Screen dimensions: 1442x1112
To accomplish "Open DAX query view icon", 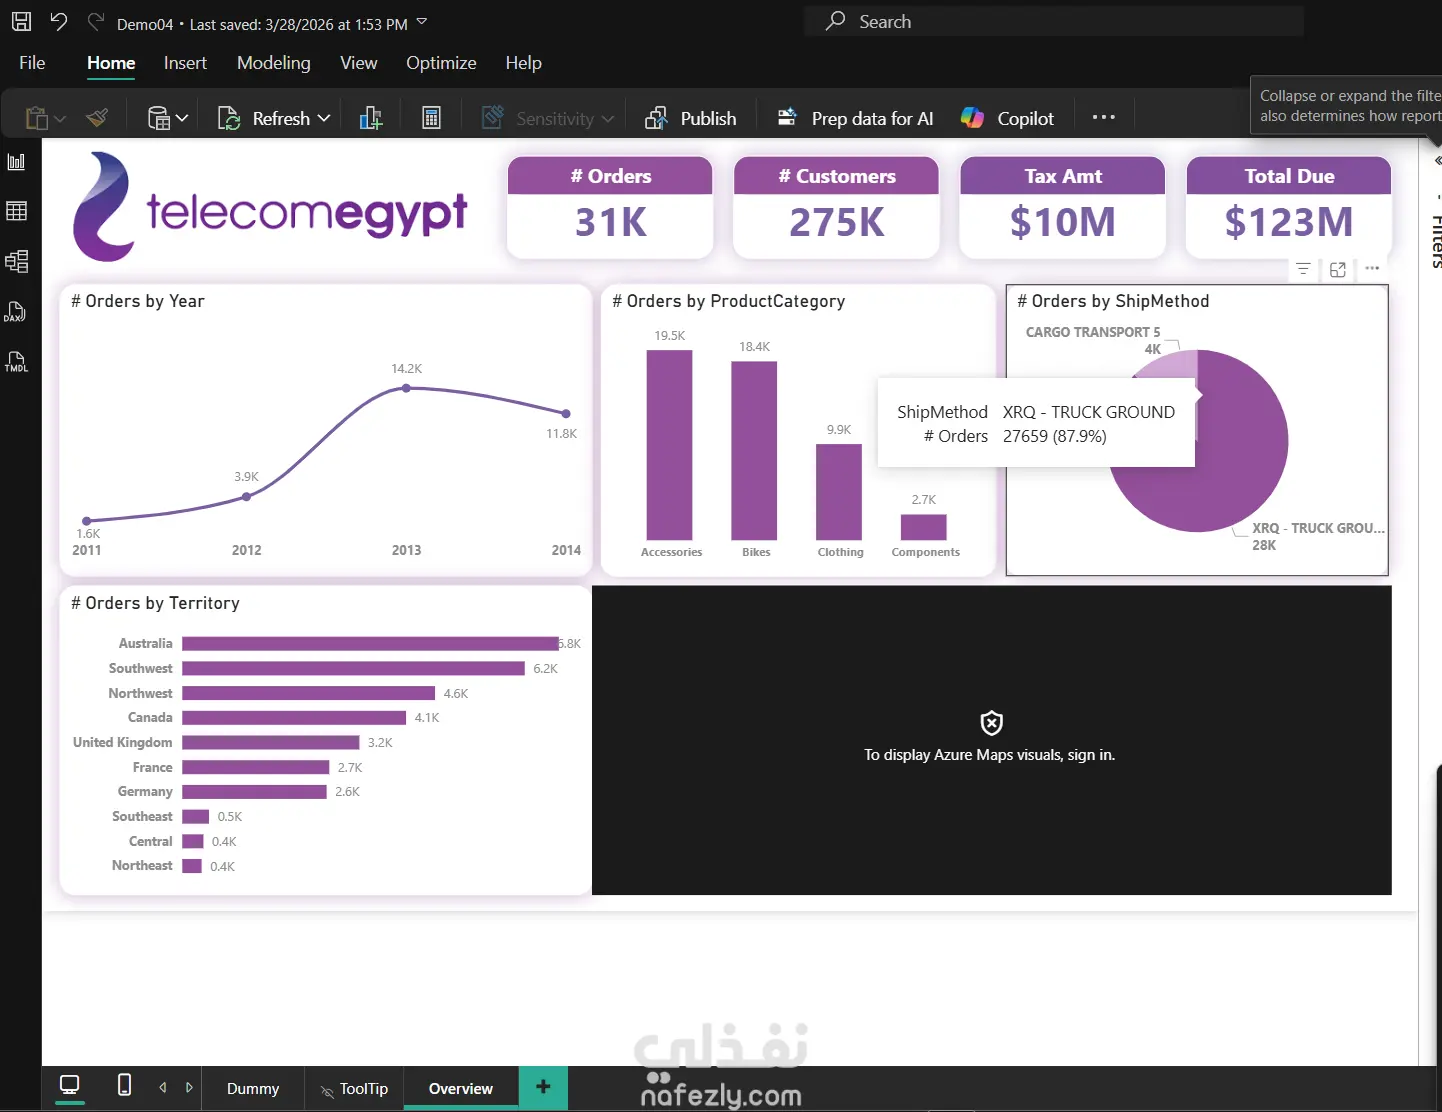I will [16, 312].
